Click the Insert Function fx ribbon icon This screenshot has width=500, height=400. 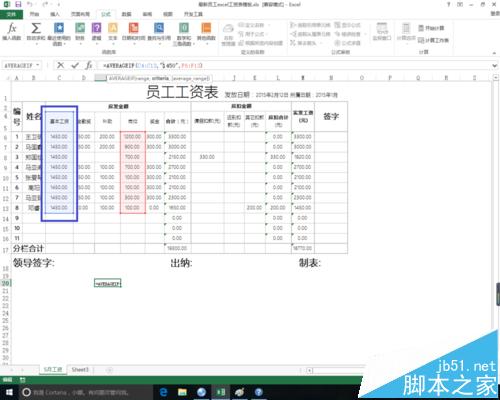(12, 32)
